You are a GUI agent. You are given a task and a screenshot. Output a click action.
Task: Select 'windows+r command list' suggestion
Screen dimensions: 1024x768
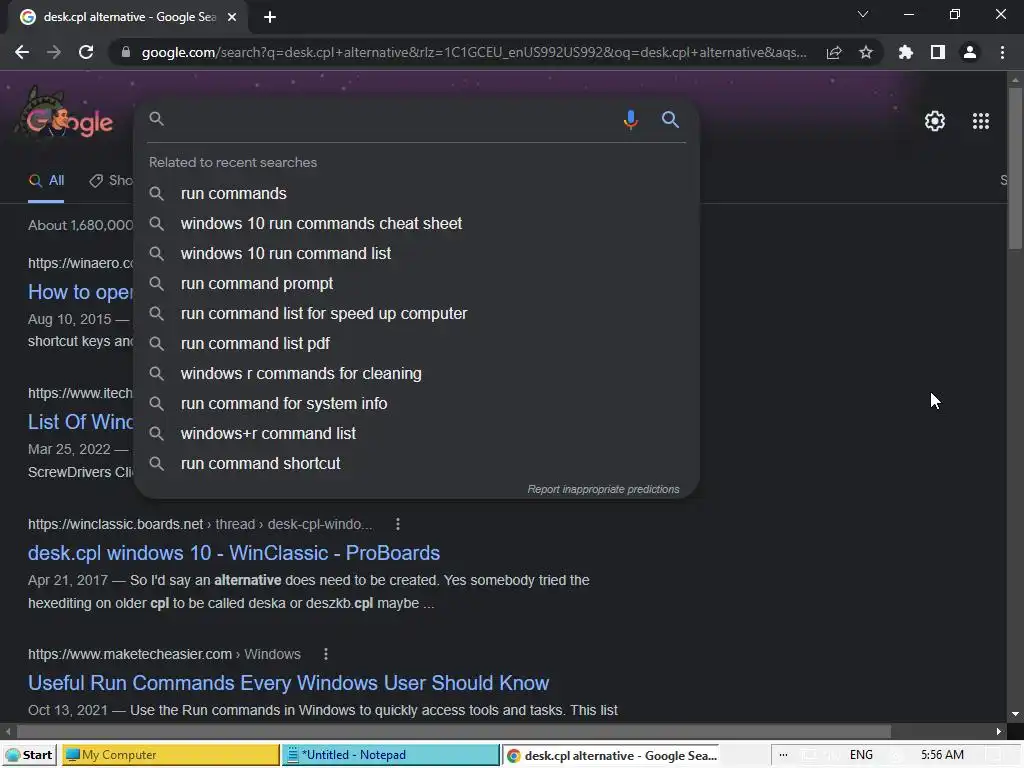pyautogui.click(x=416, y=434)
